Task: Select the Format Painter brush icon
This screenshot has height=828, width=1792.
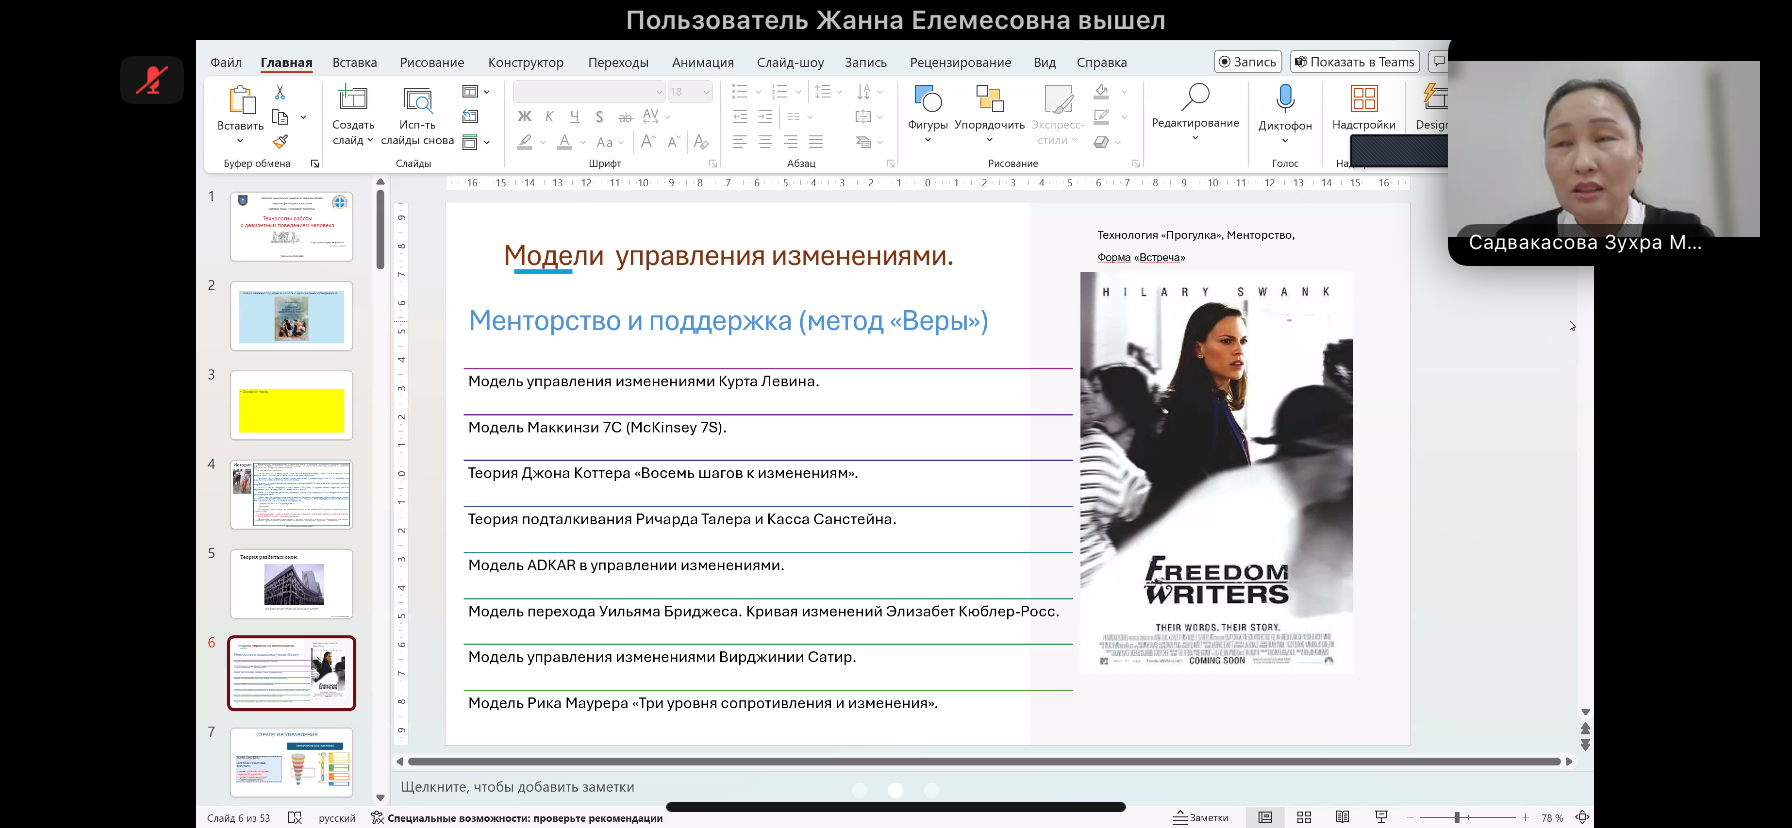Action: coord(280,141)
